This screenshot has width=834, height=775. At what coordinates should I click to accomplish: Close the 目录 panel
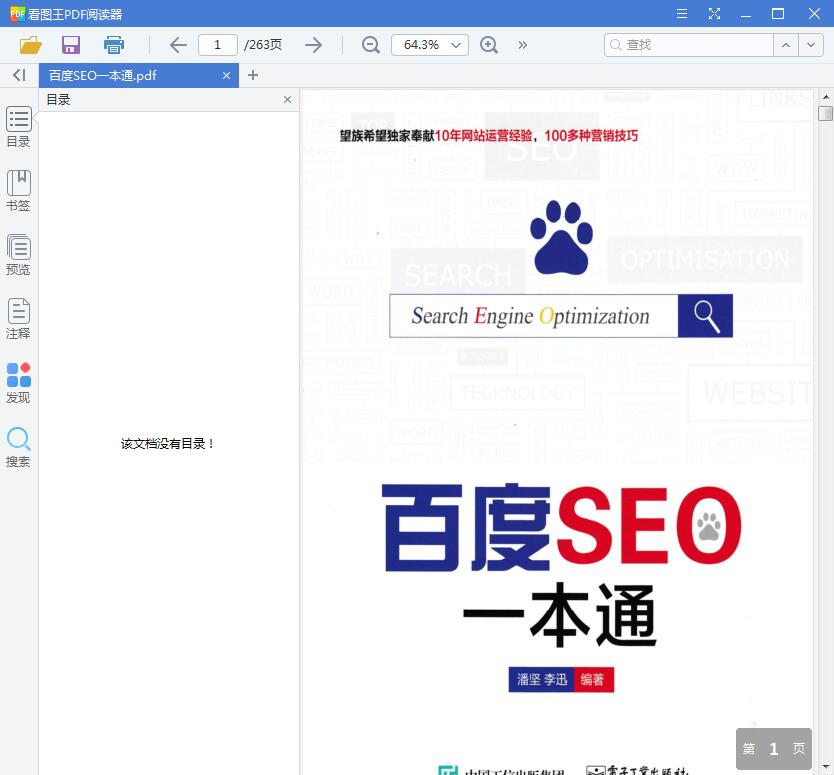(287, 99)
